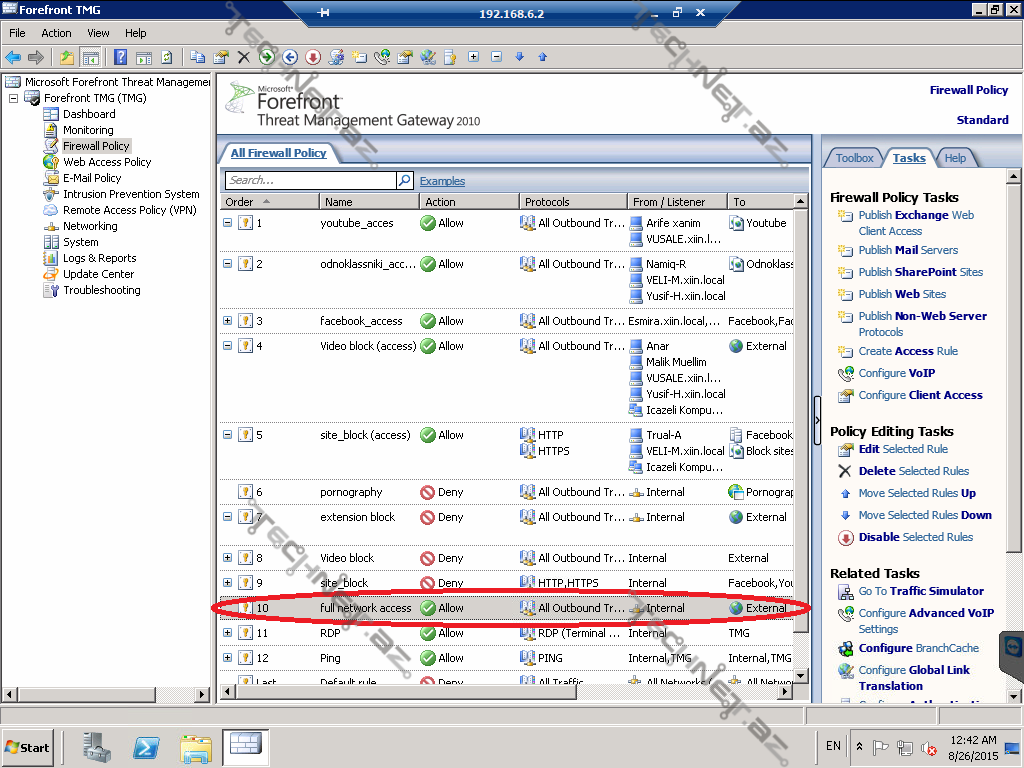Click the Back arrow in the toolbar
The height and width of the screenshot is (768, 1024).
[13, 57]
